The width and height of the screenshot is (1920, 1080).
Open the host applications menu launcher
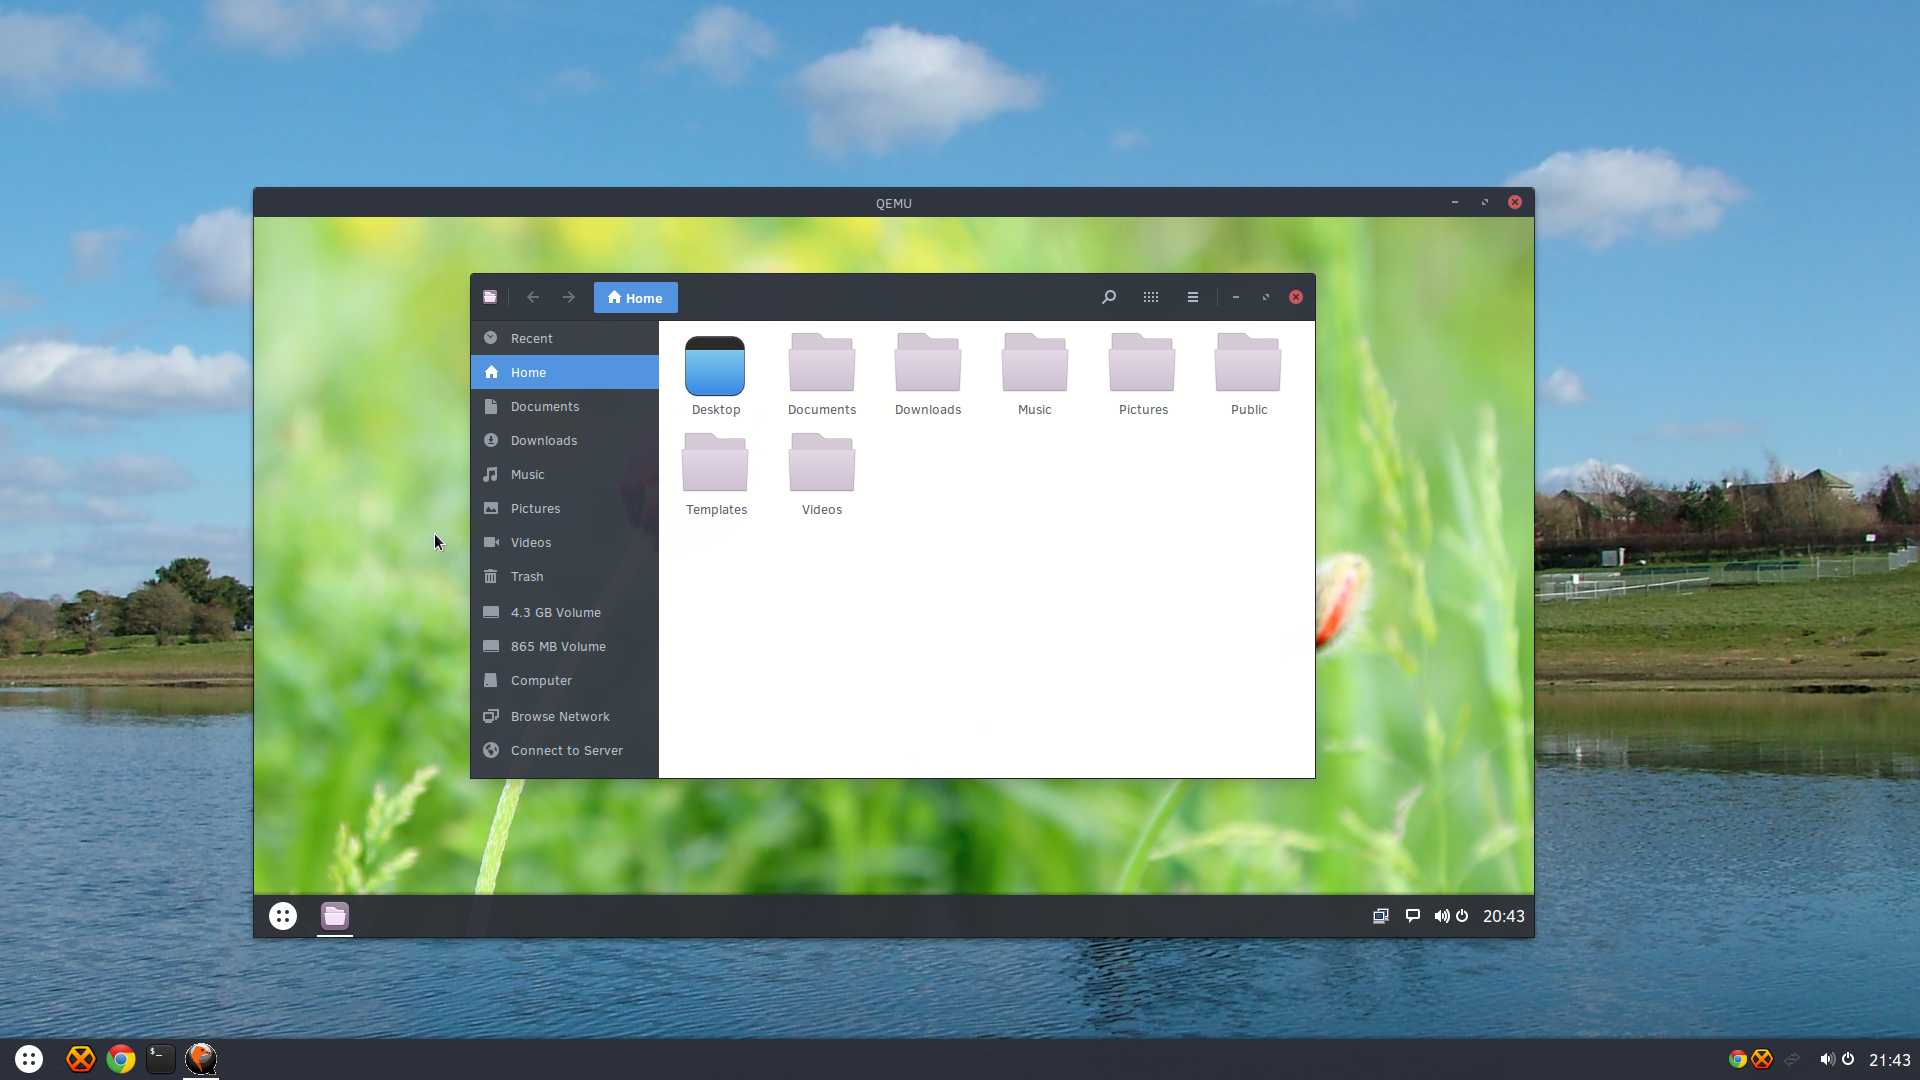[x=29, y=1059]
